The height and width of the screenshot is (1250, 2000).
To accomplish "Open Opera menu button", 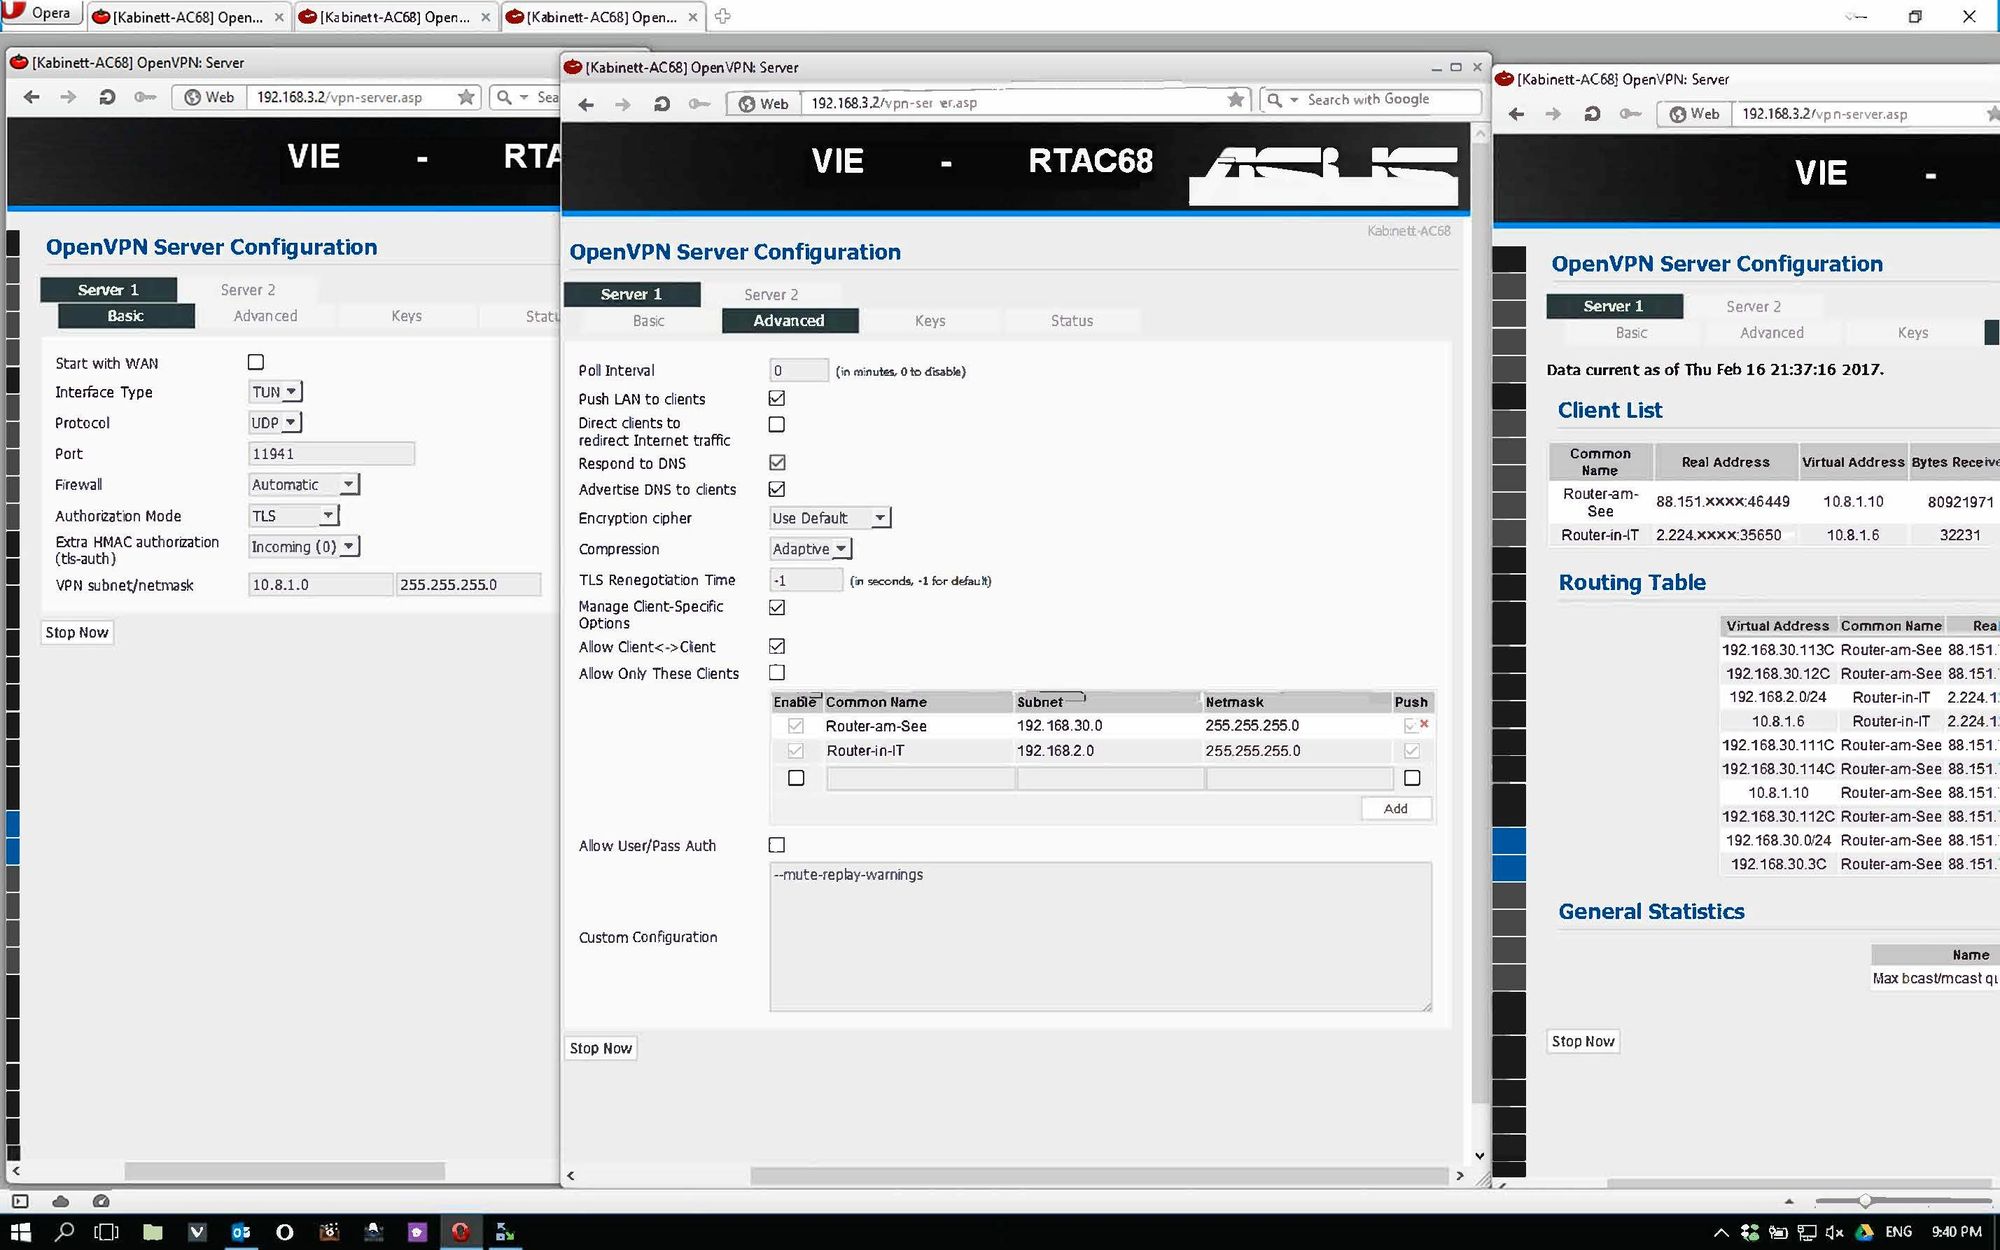I will click(40, 13).
